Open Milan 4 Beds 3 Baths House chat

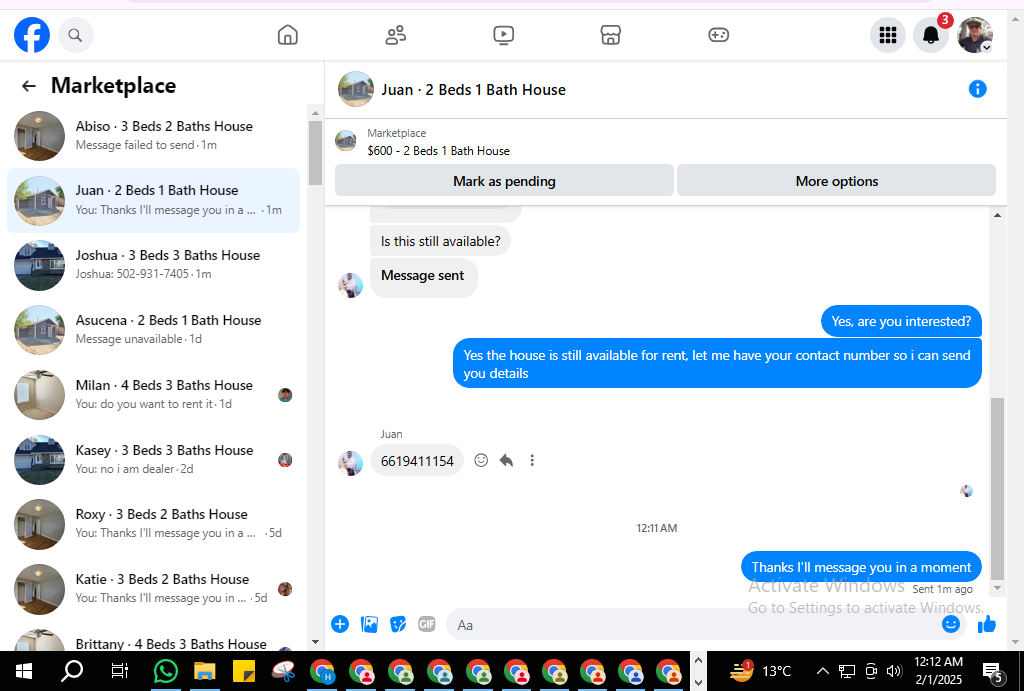click(153, 394)
